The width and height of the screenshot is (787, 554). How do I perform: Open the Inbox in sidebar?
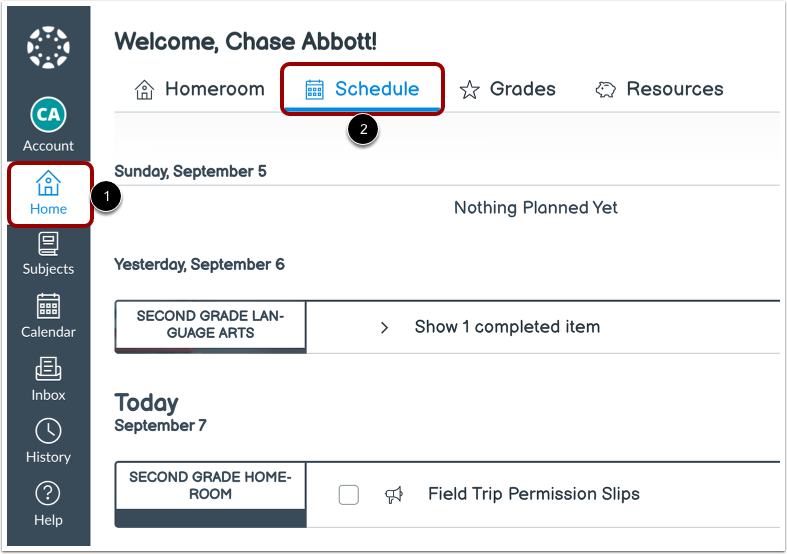pos(48,379)
